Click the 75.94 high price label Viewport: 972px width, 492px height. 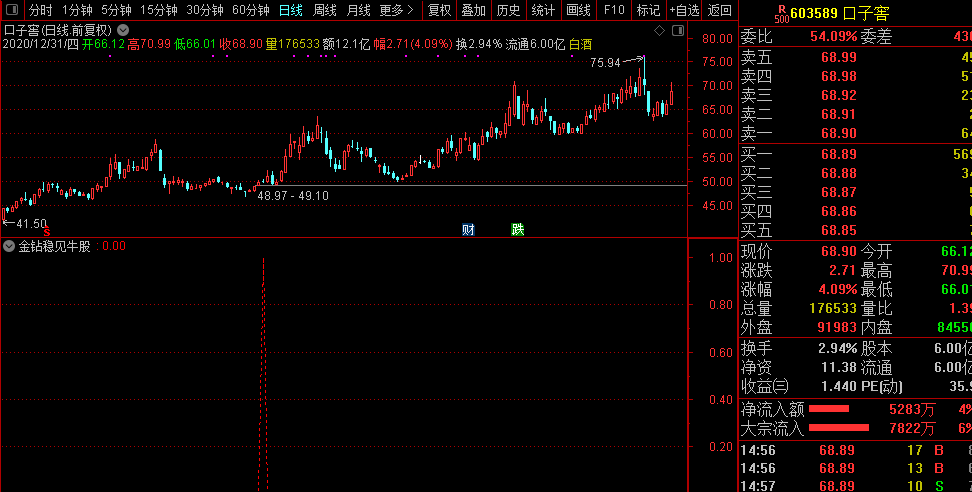tap(606, 63)
